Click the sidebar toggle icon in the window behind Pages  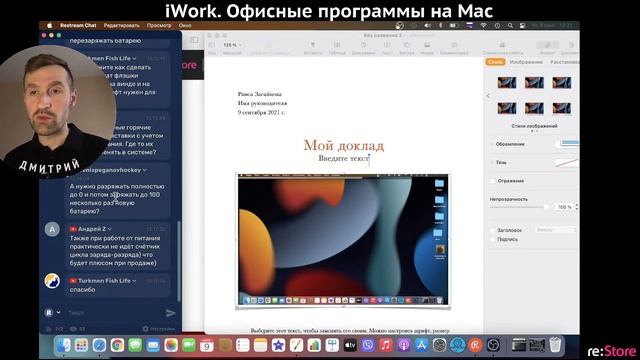[x=194, y=40]
